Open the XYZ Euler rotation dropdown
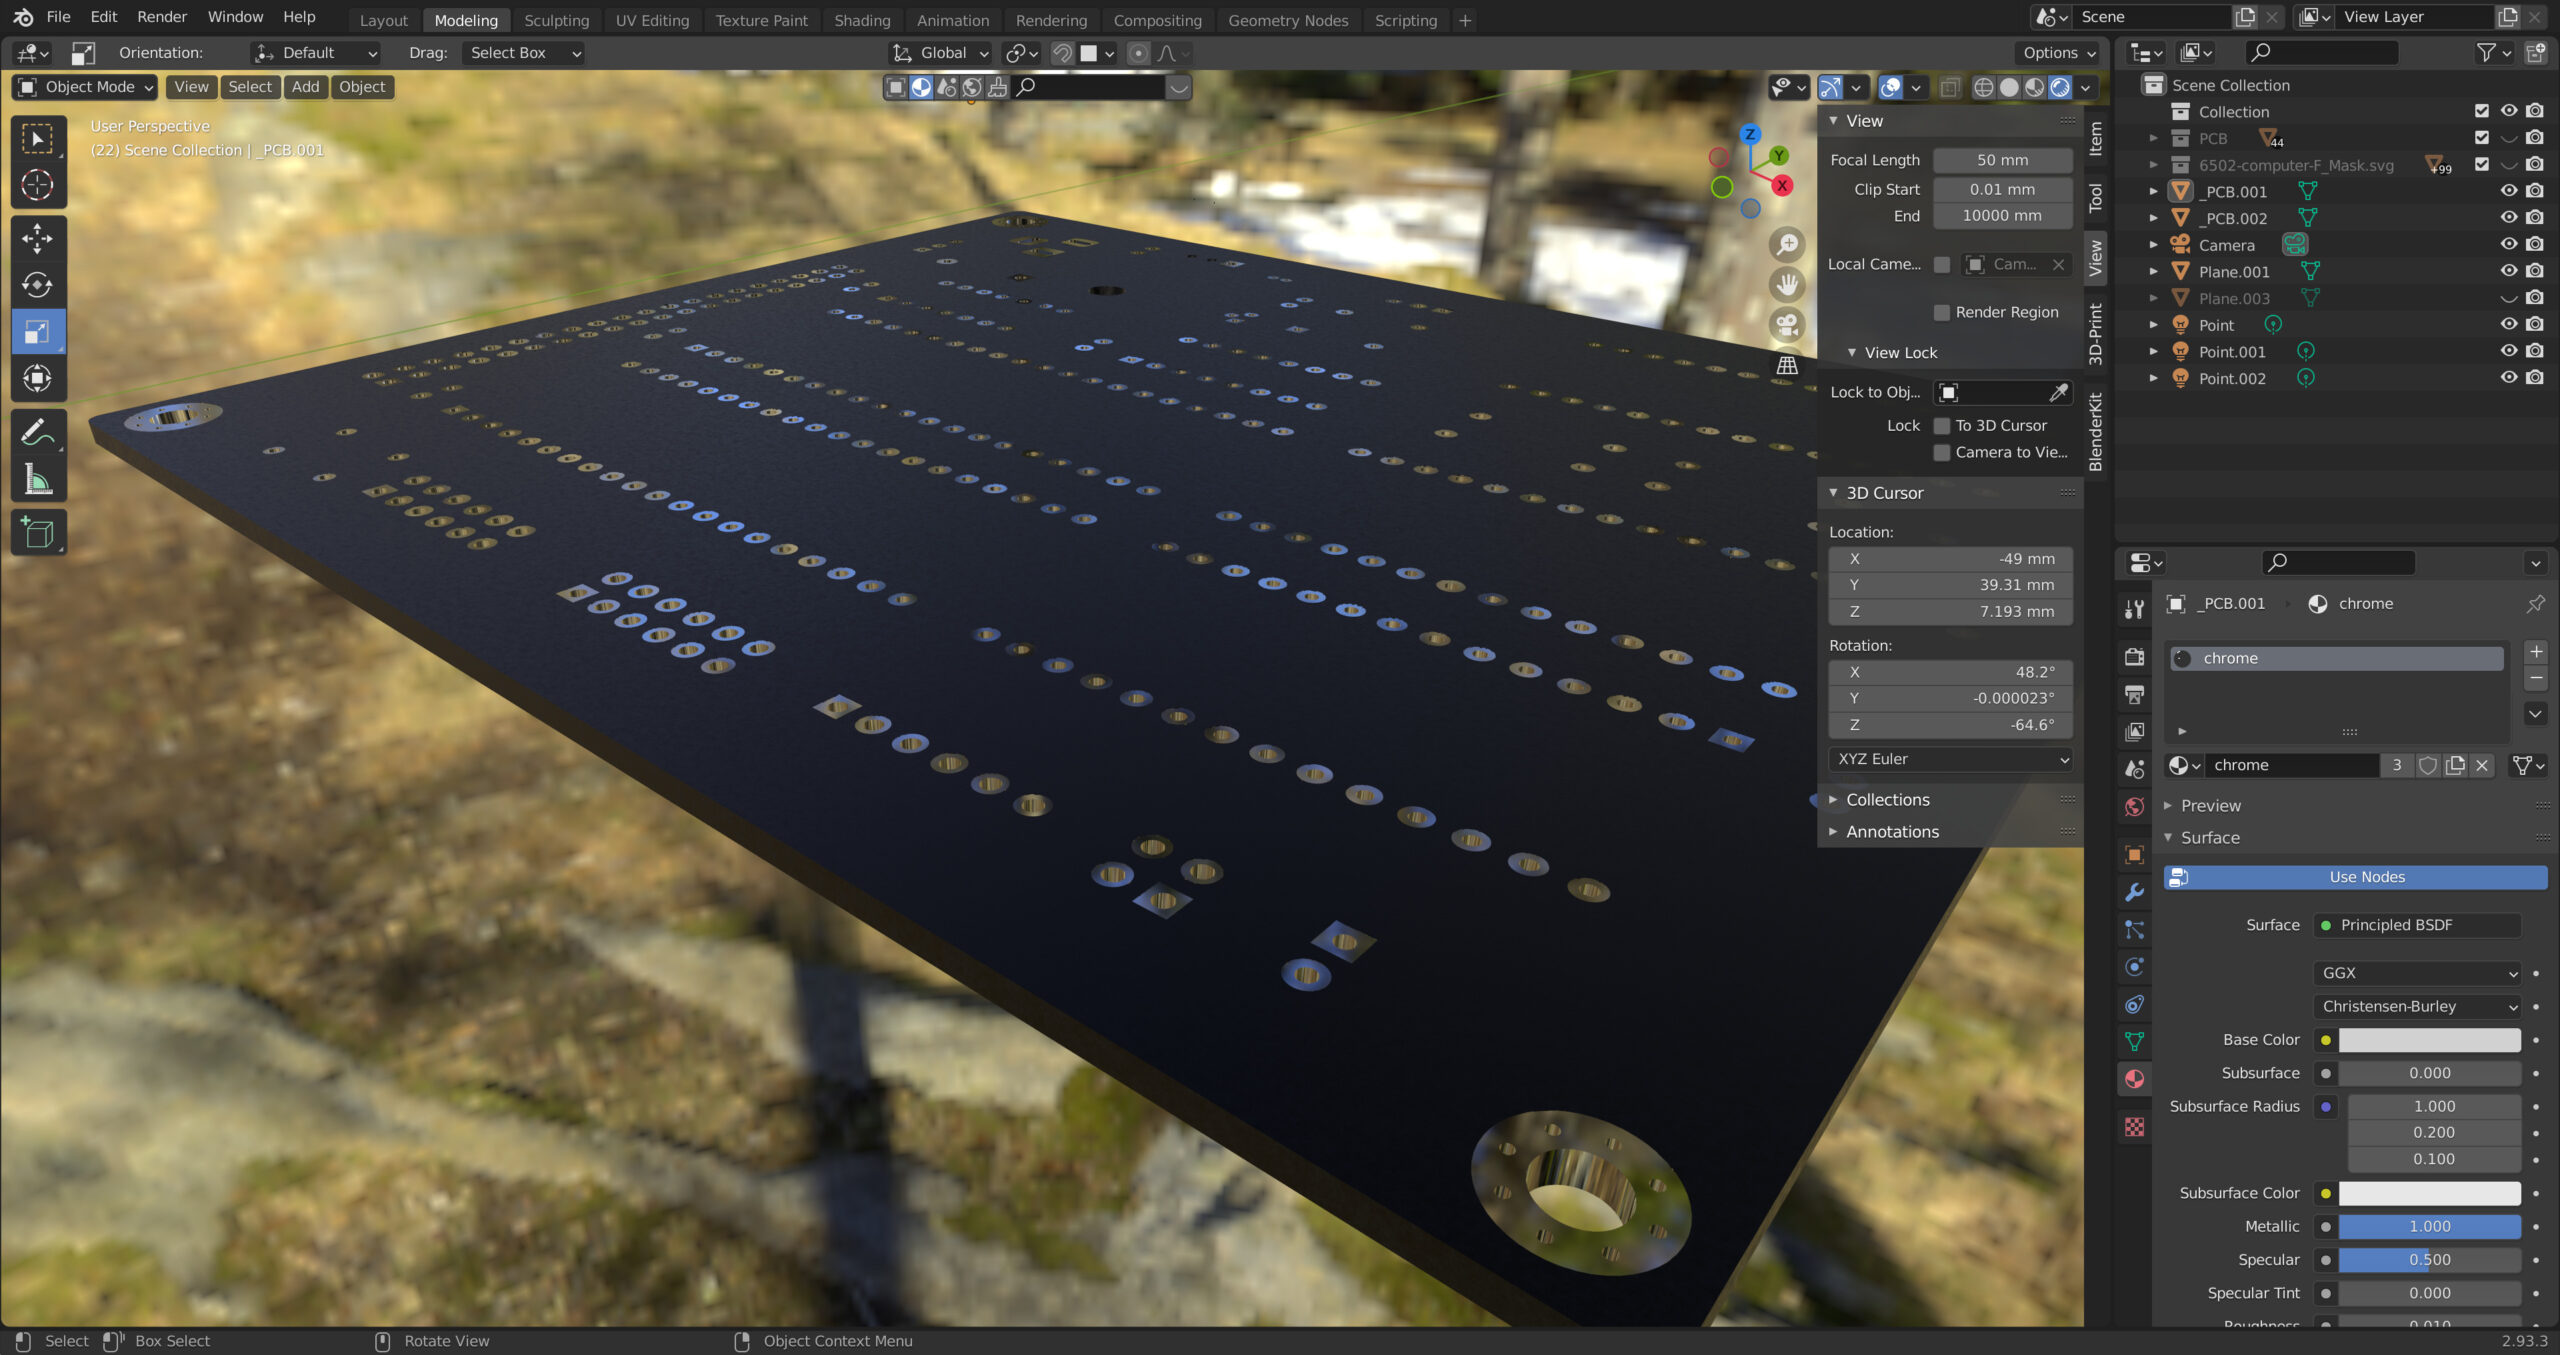Viewport: 2560px width, 1355px height. (1950, 759)
